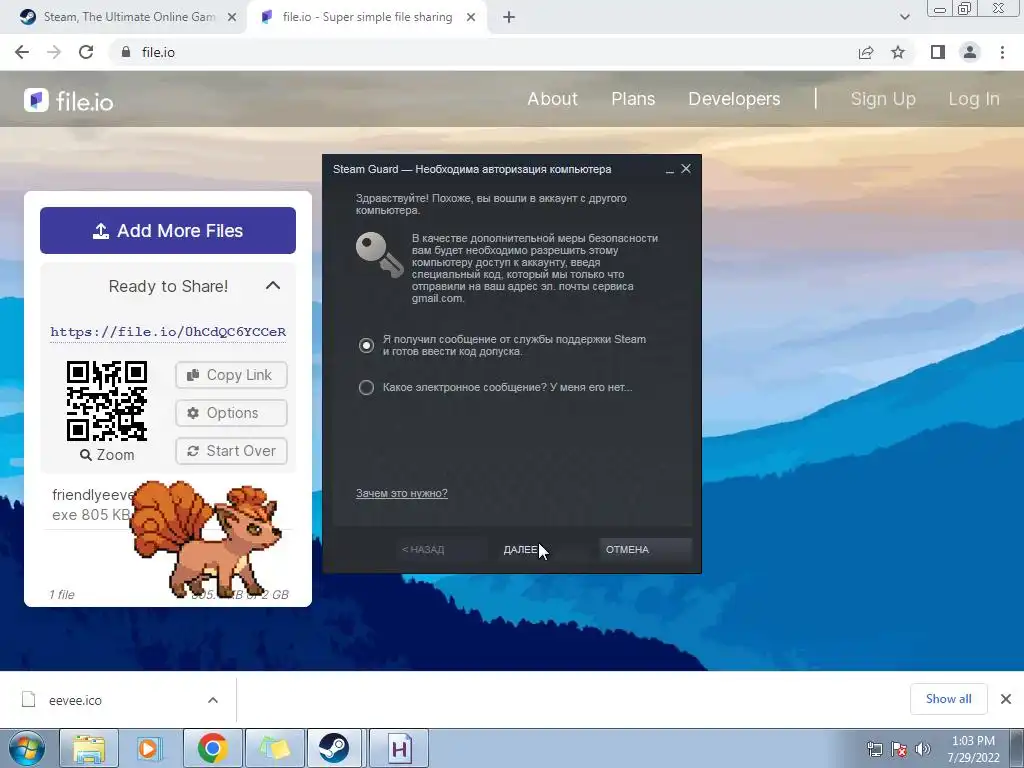Click the file.io logo

coord(69,101)
